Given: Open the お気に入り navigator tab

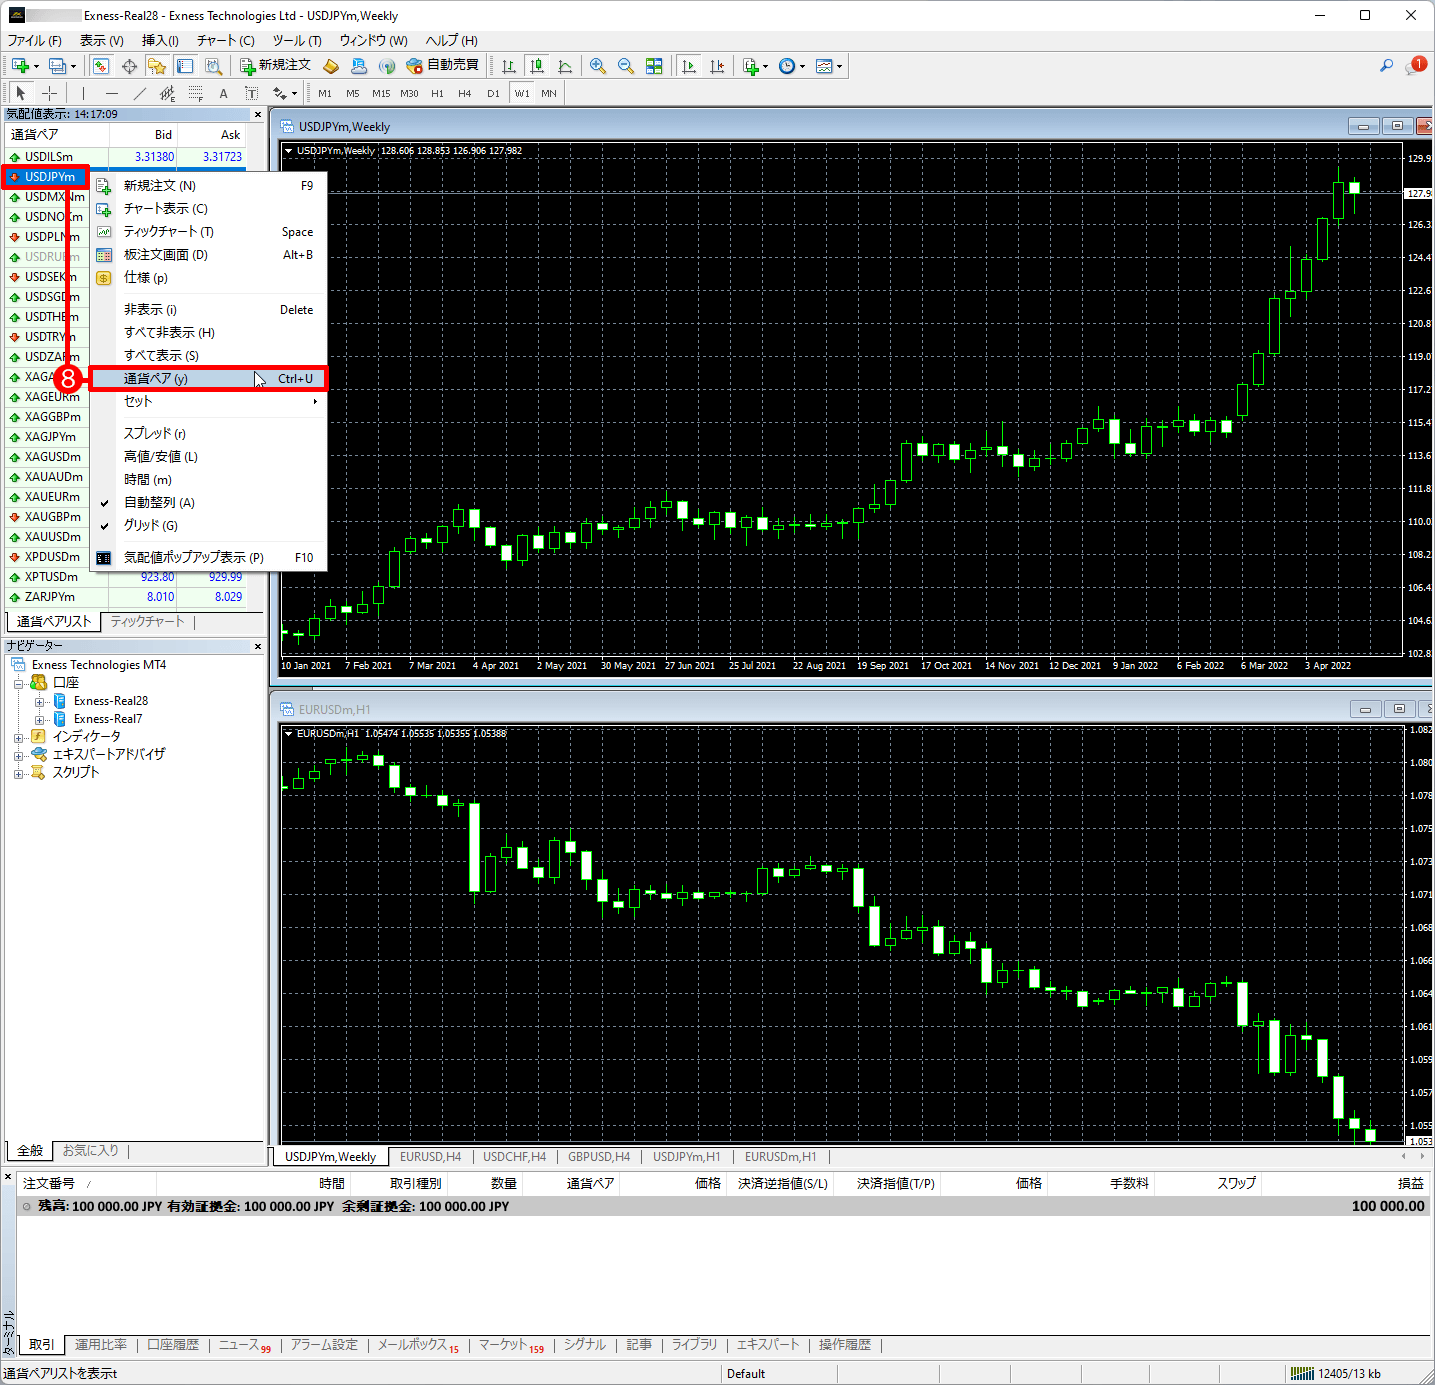Looking at the screenshot, I should (x=91, y=1151).
